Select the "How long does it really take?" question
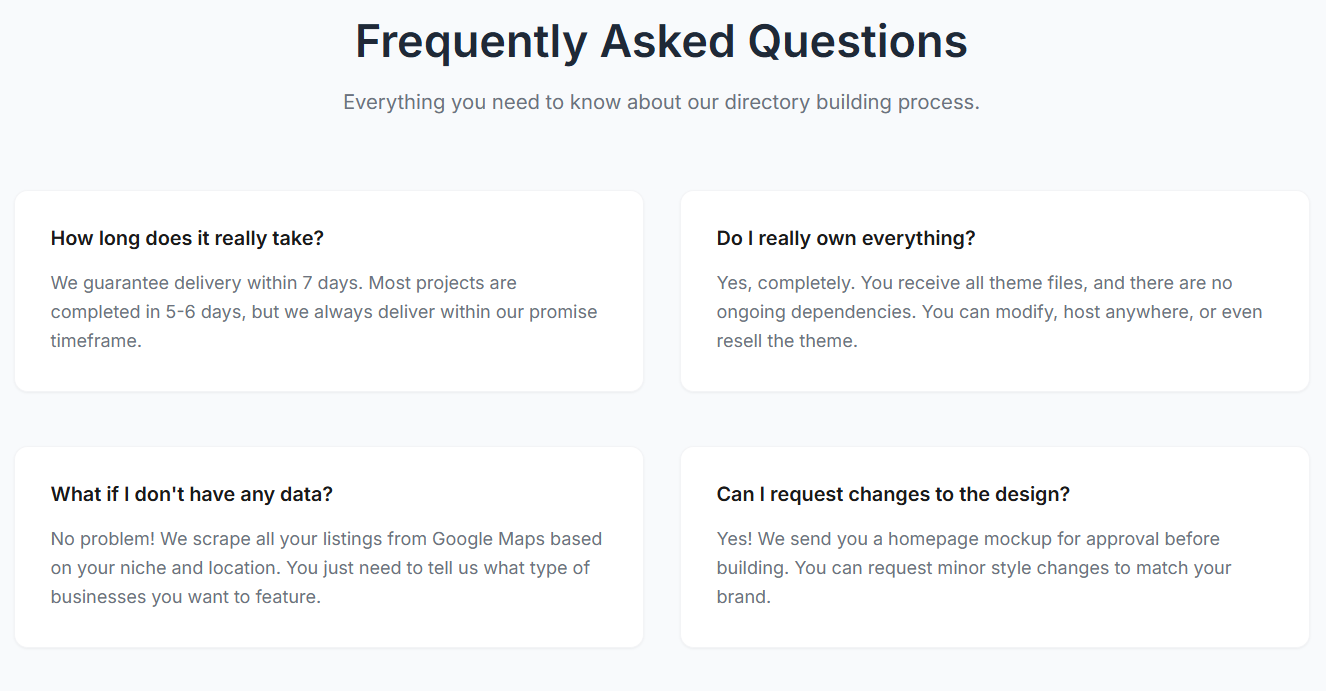The image size is (1326, 691). (187, 238)
